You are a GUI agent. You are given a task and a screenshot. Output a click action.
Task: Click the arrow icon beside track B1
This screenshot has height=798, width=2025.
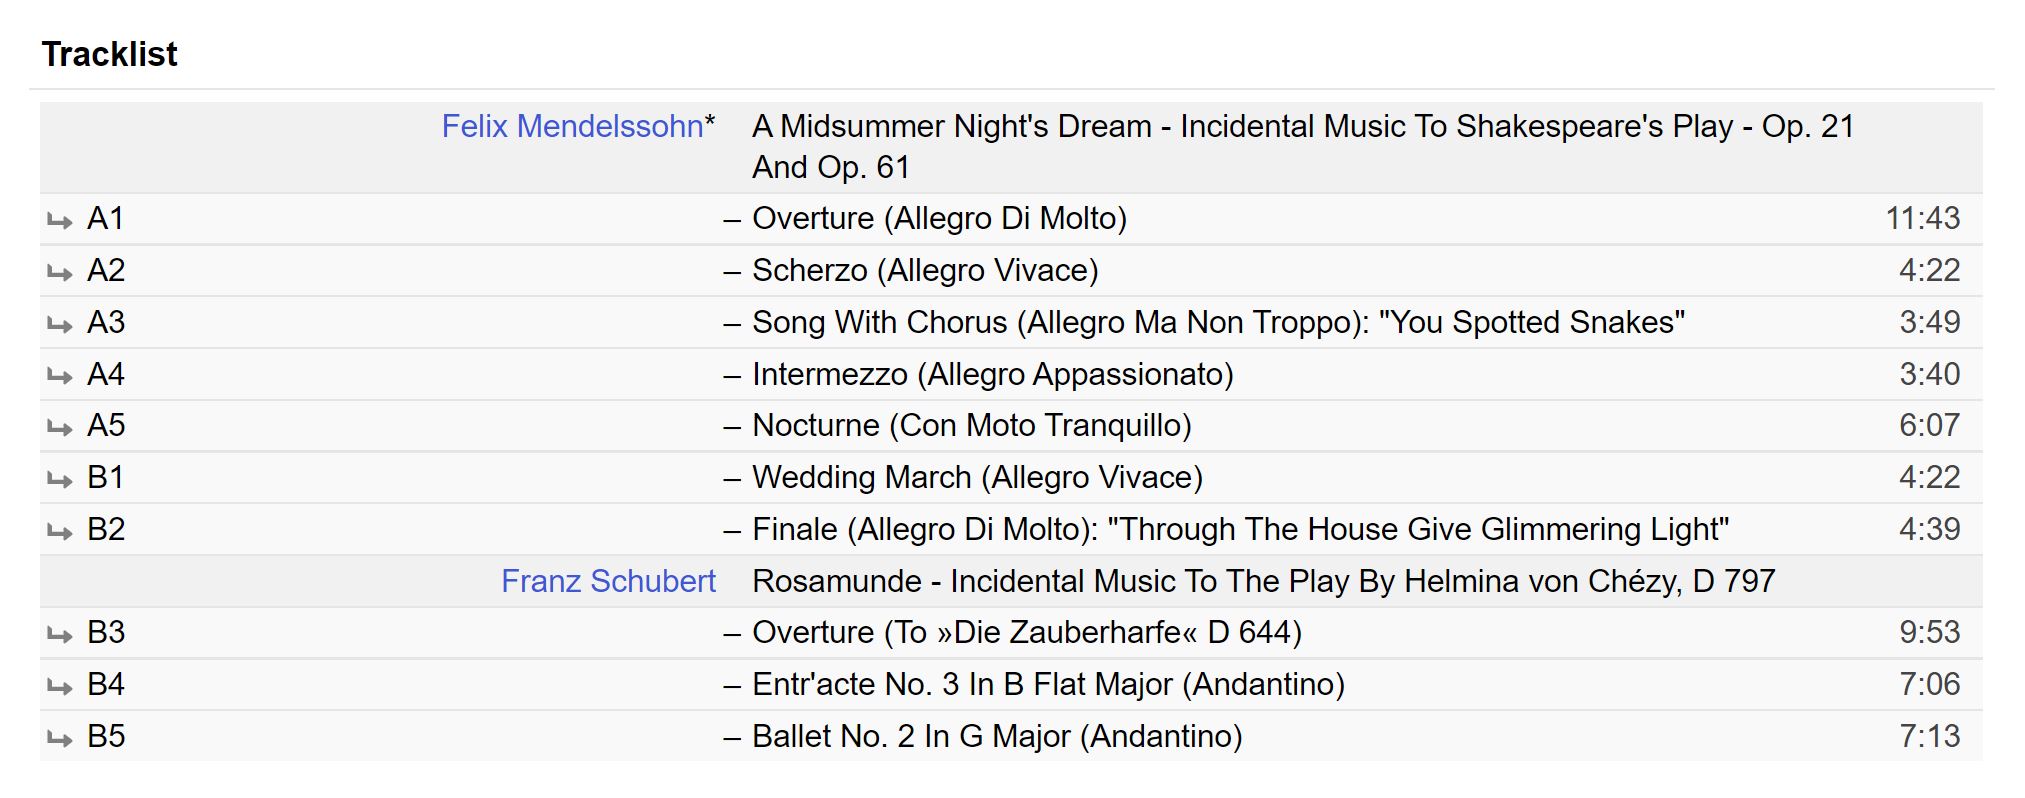coord(60,480)
